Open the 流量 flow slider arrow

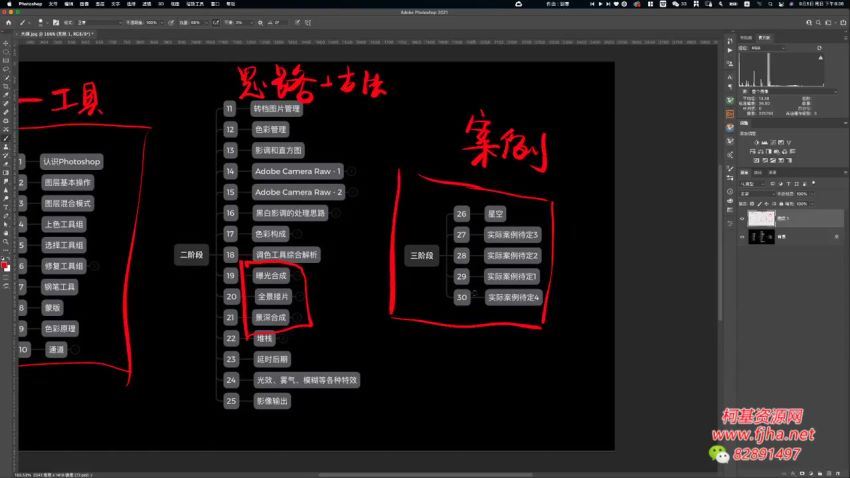coord(207,23)
